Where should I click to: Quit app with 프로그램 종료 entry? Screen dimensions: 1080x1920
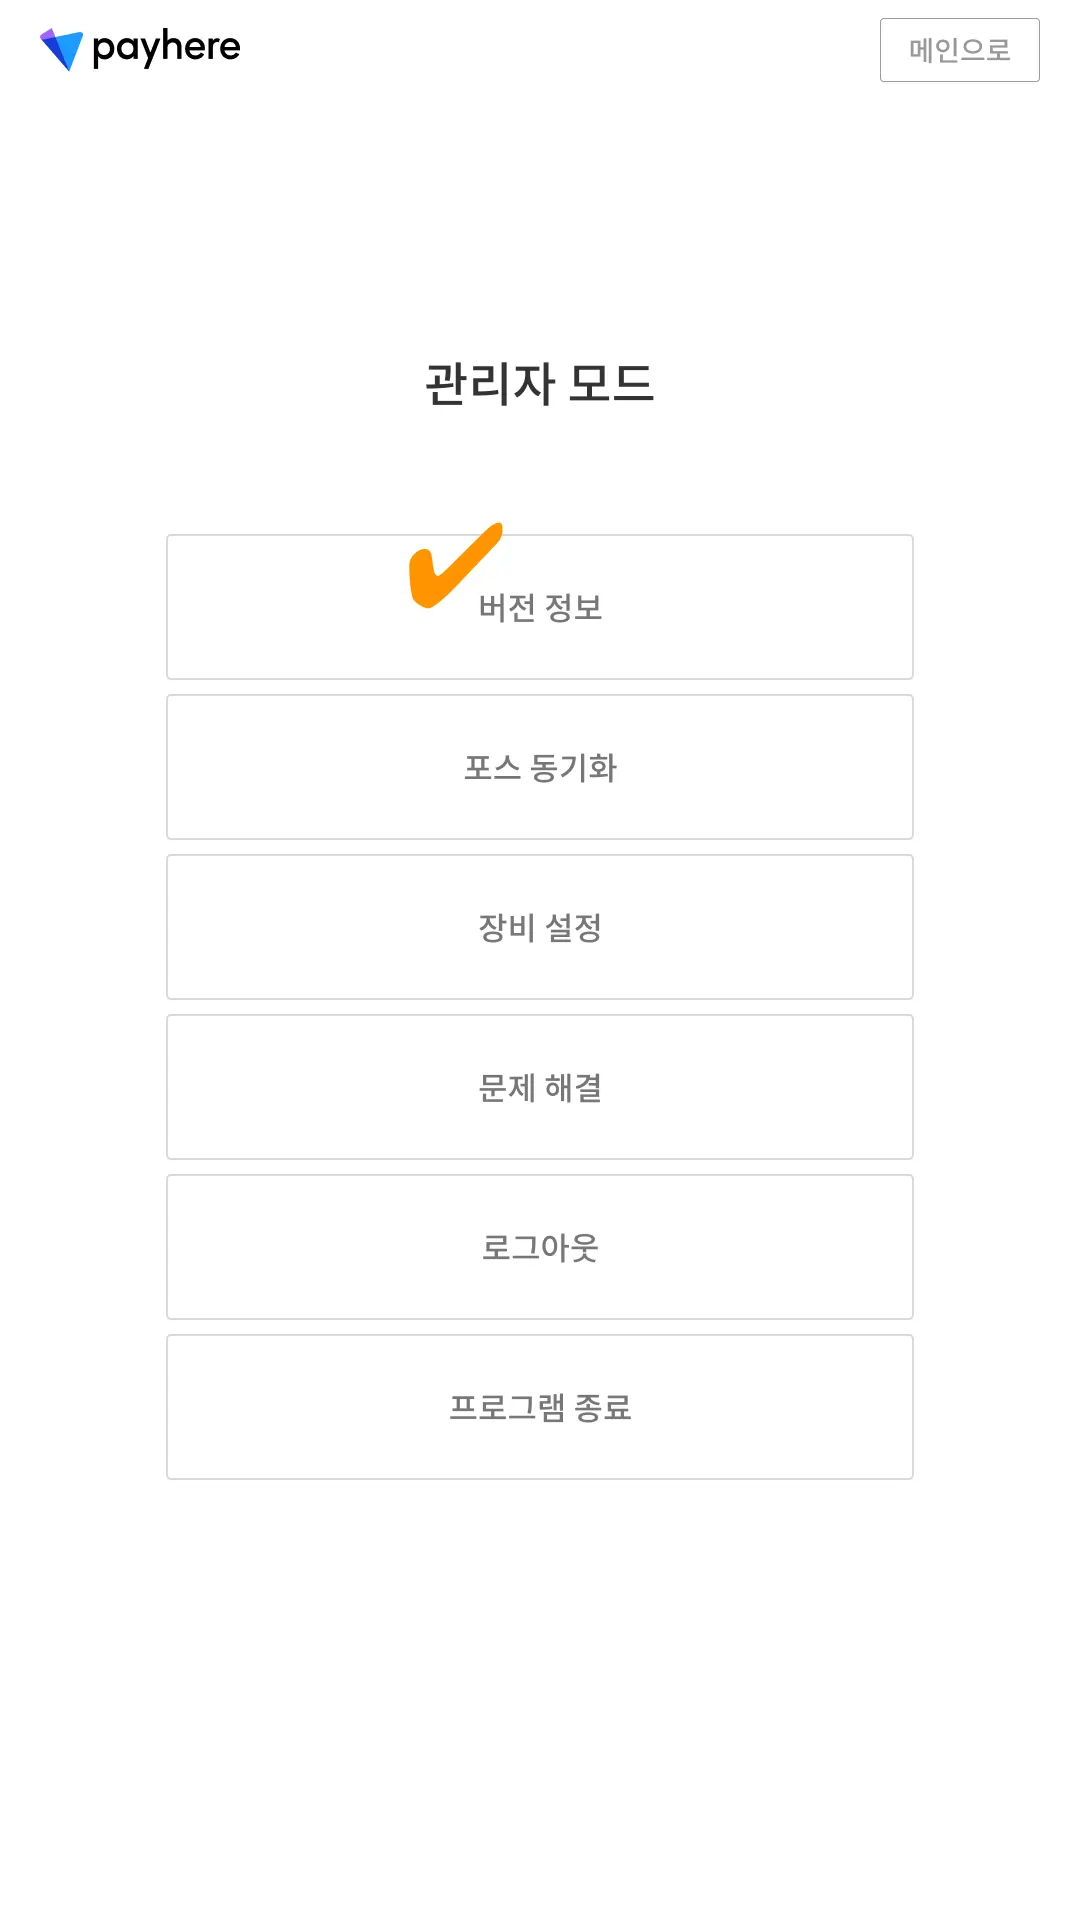[x=540, y=1407]
